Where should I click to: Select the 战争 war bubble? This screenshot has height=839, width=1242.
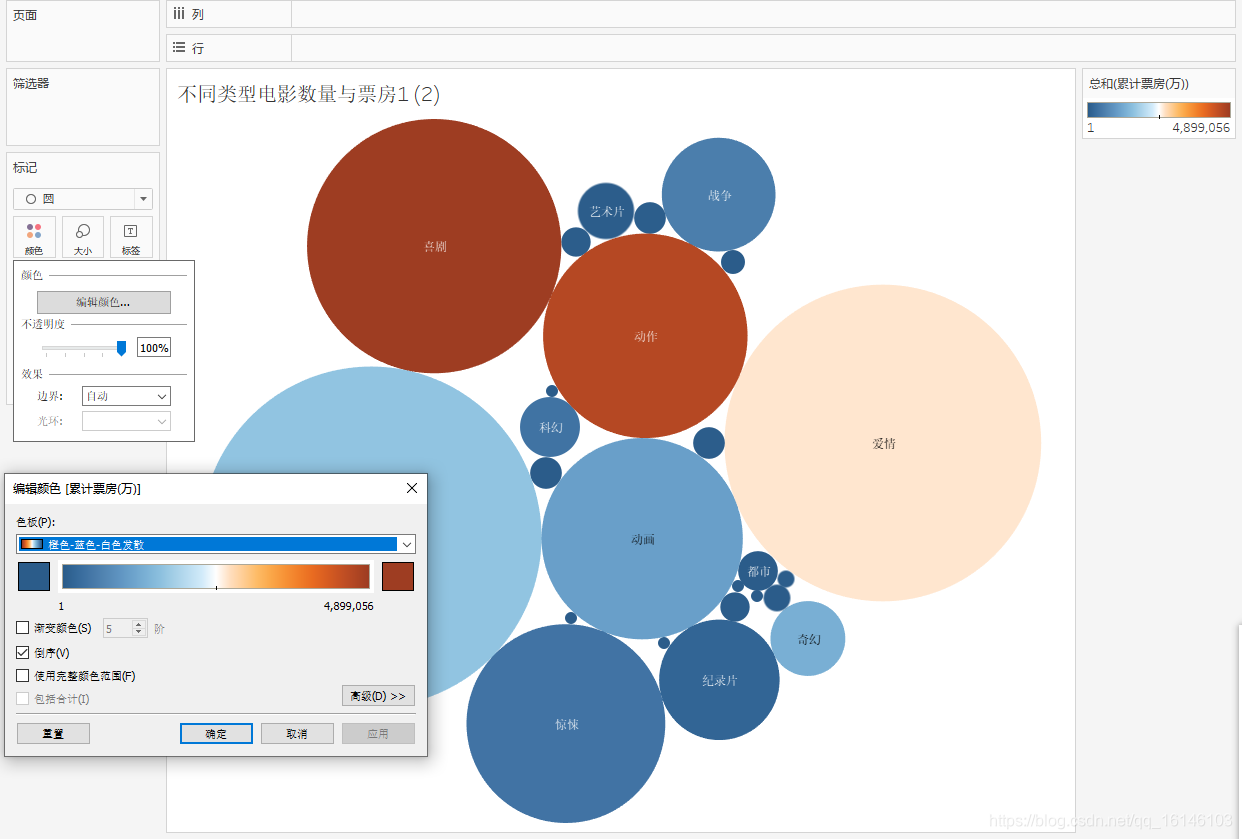pos(719,195)
